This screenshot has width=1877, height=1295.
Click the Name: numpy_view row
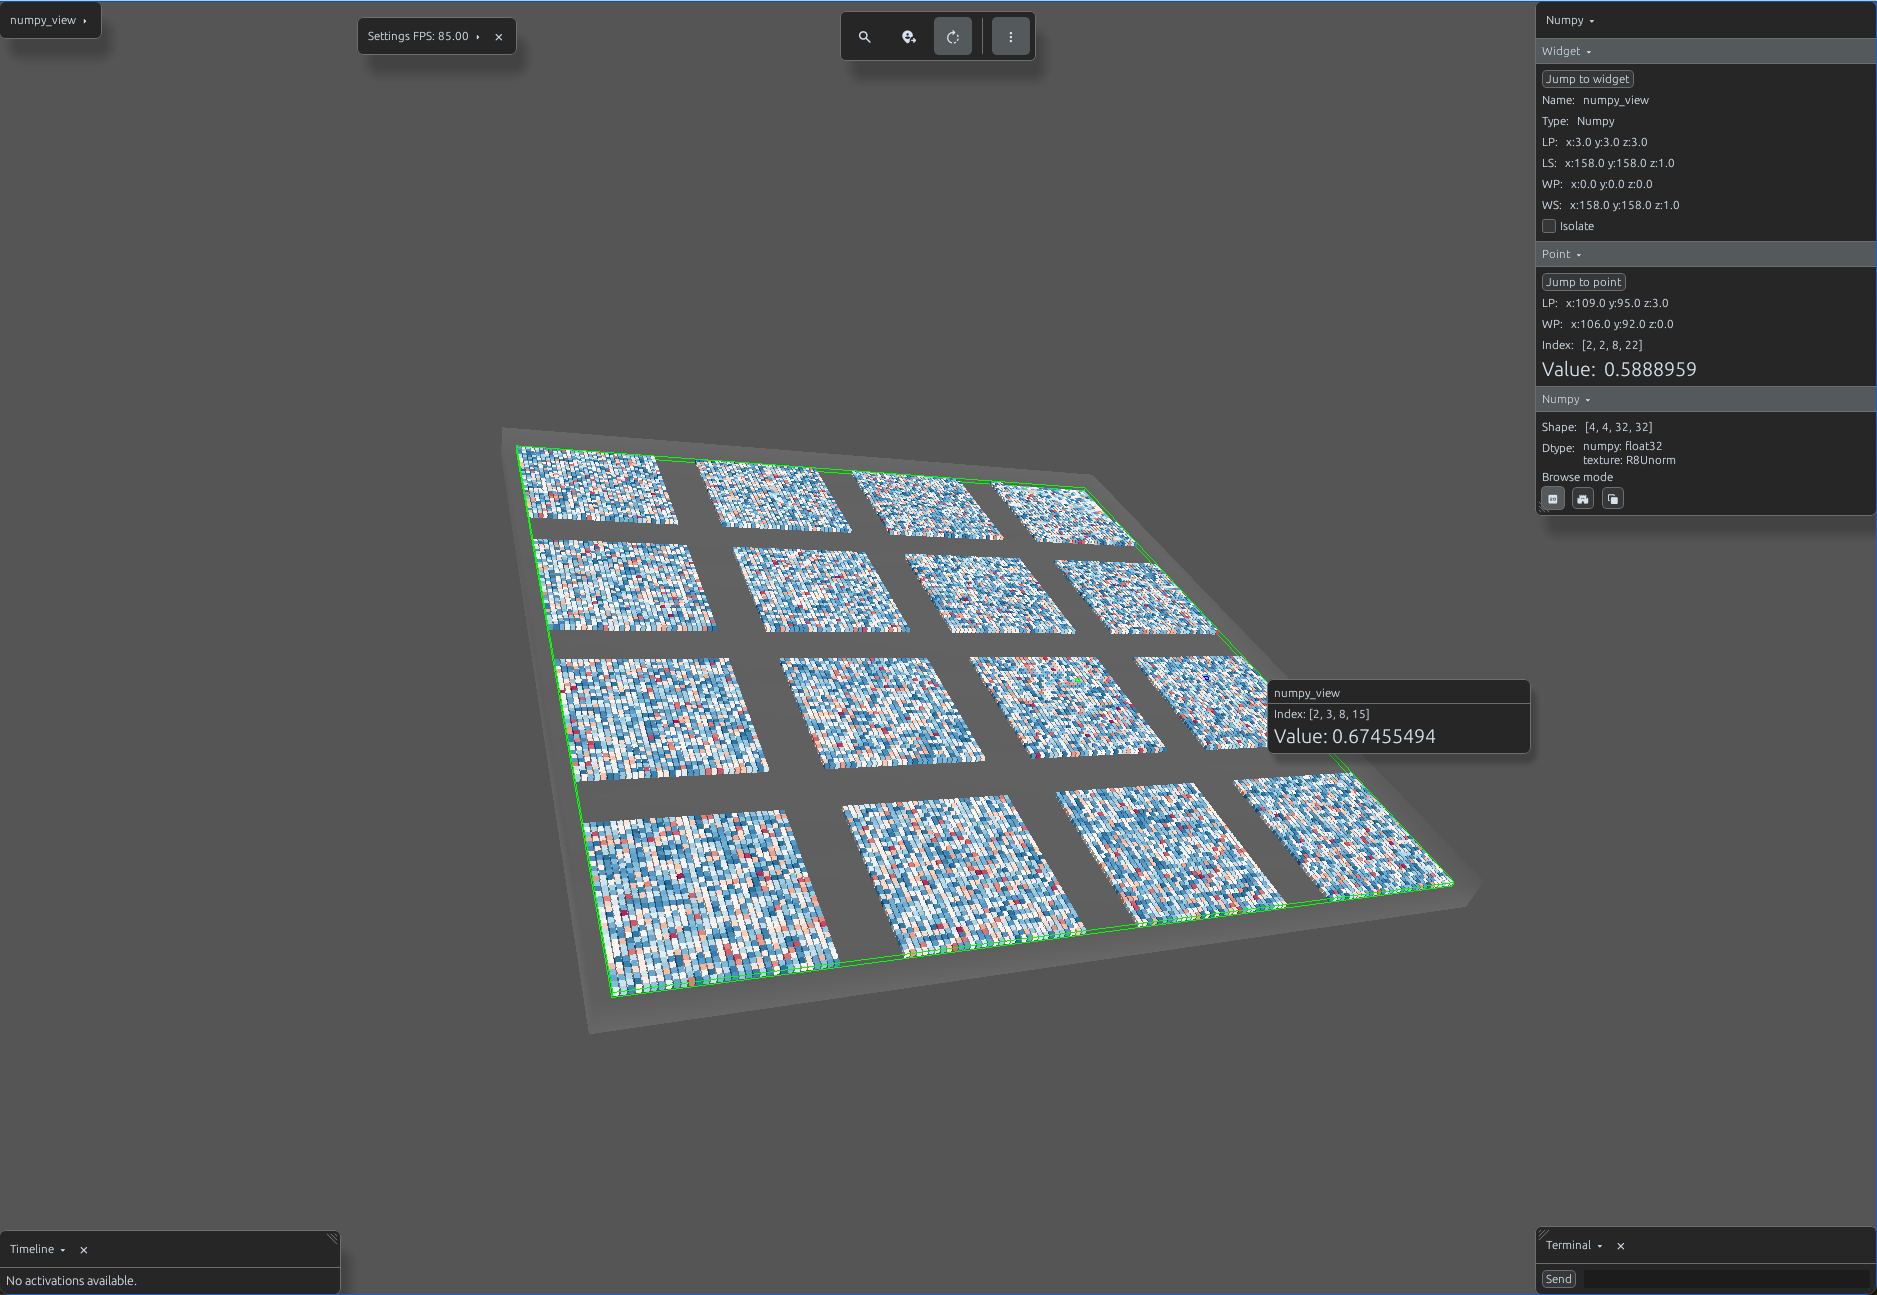point(1595,100)
